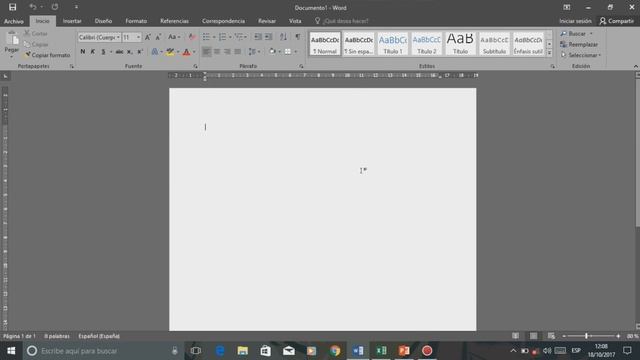This screenshot has width=640, height=360.
Task: Apply the Normal style
Action: tap(325, 44)
